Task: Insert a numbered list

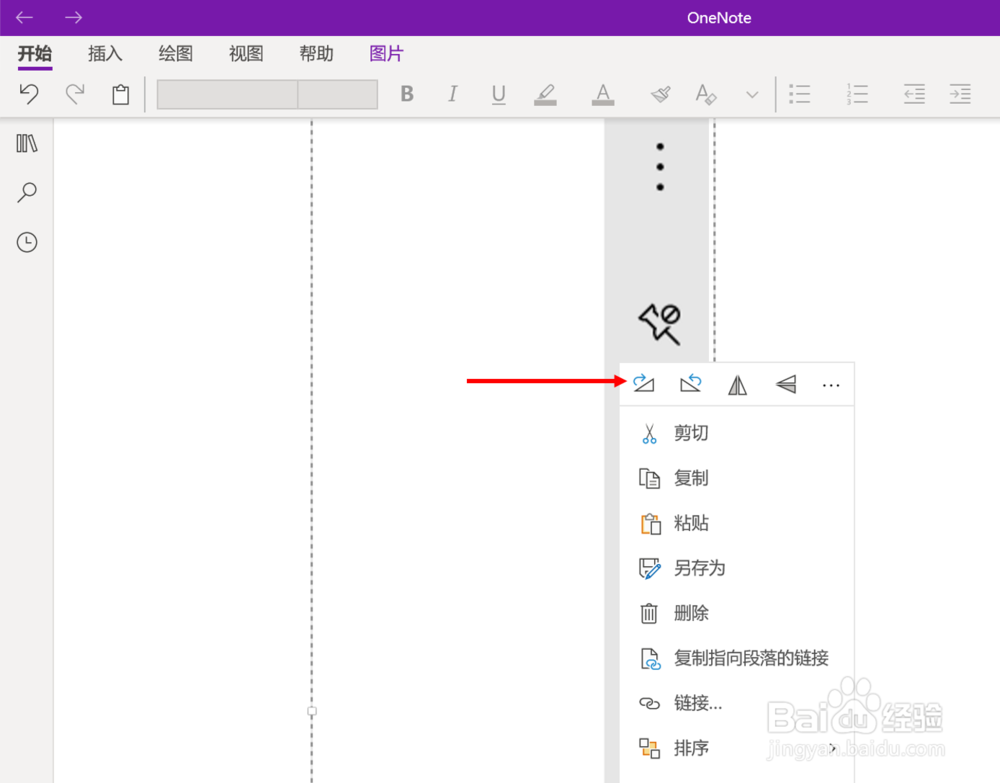Action: tap(857, 94)
